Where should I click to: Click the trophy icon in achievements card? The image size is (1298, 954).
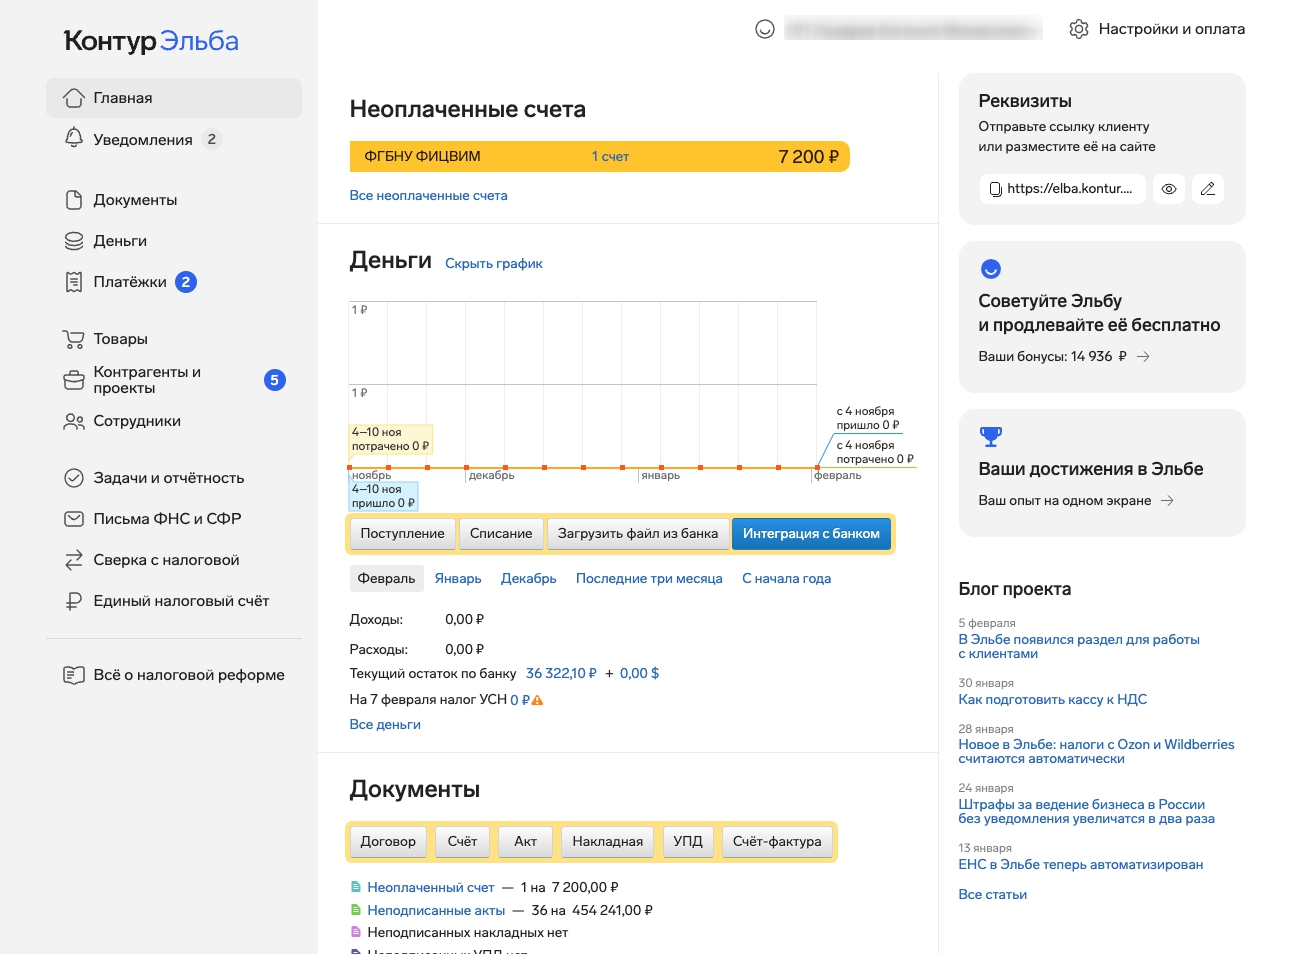pos(990,437)
